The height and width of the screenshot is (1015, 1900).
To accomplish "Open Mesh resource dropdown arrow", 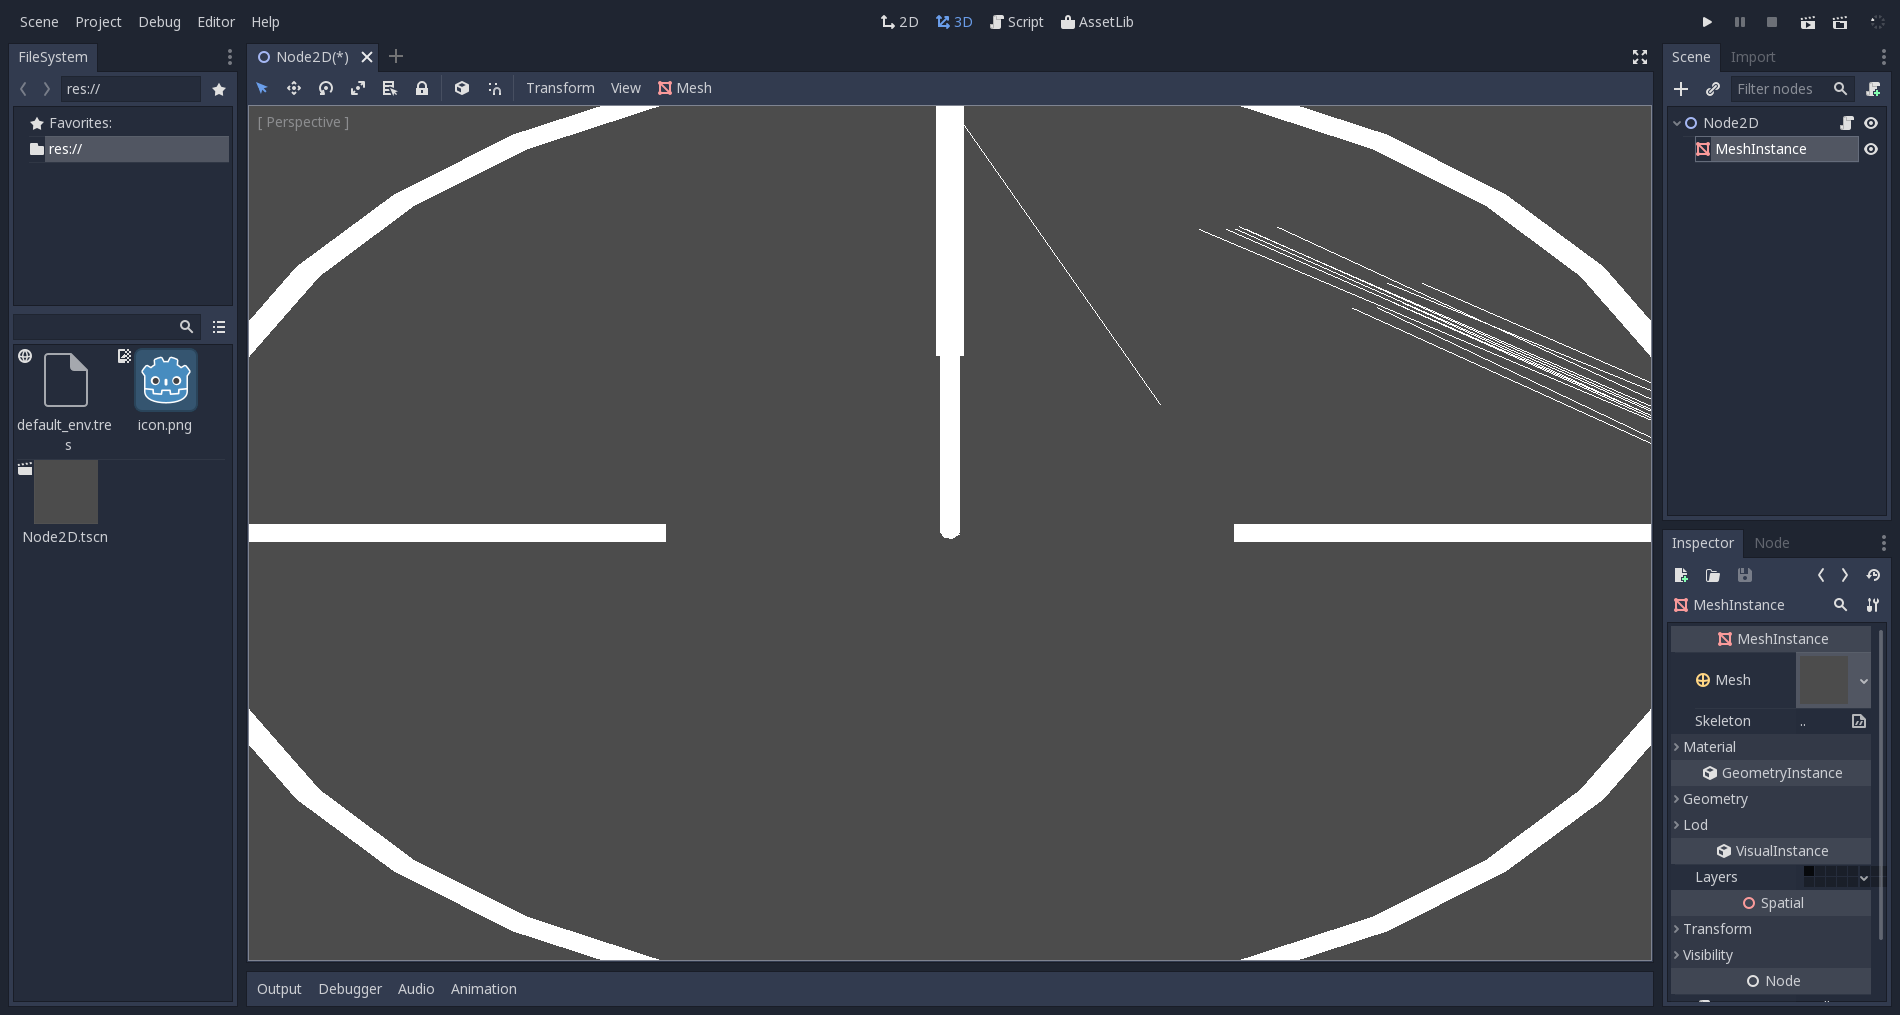I will (x=1864, y=681).
